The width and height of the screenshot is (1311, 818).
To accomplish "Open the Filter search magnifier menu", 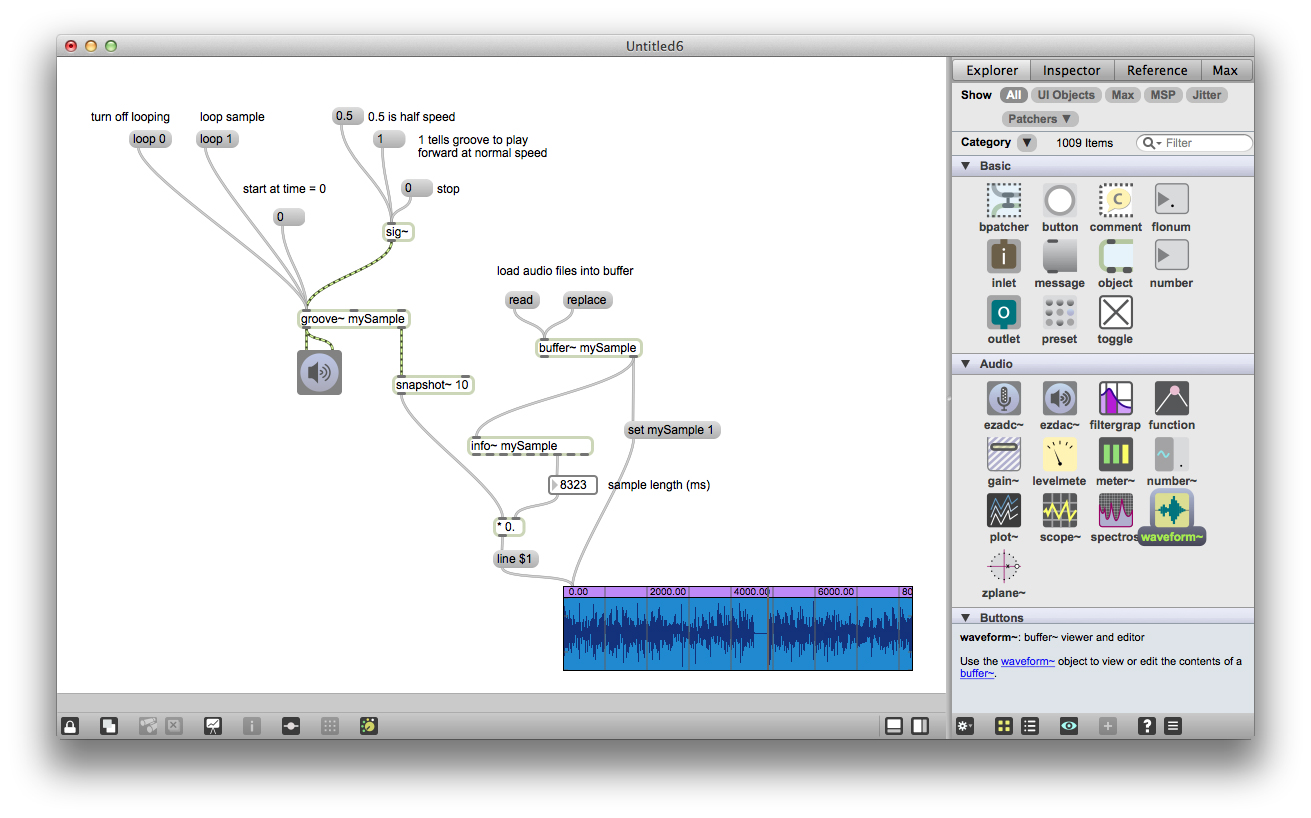I will tap(1152, 143).
